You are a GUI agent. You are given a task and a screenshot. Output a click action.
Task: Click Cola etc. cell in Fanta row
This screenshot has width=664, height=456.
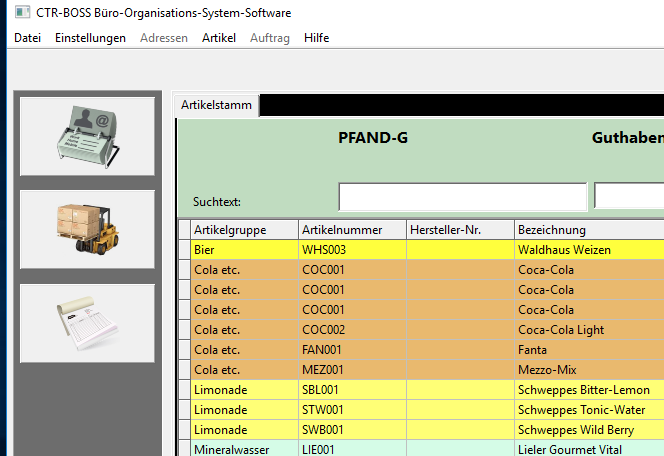tap(244, 350)
